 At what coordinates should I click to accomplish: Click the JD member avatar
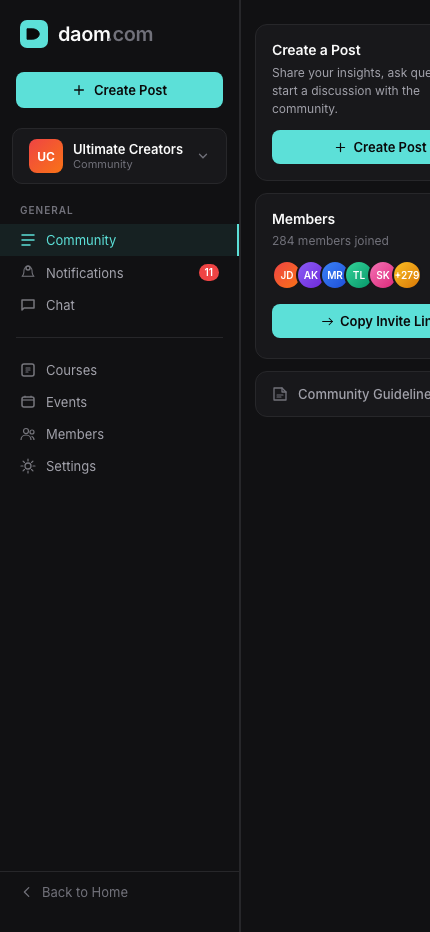[x=287, y=275]
